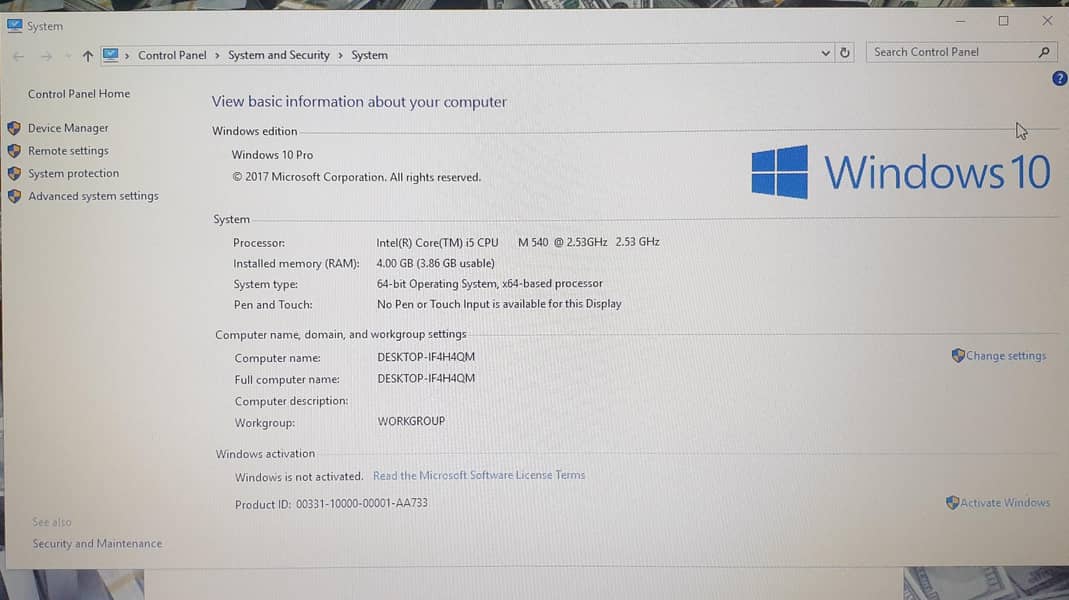Click the '64-bit Operating System' text

tap(437, 284)
